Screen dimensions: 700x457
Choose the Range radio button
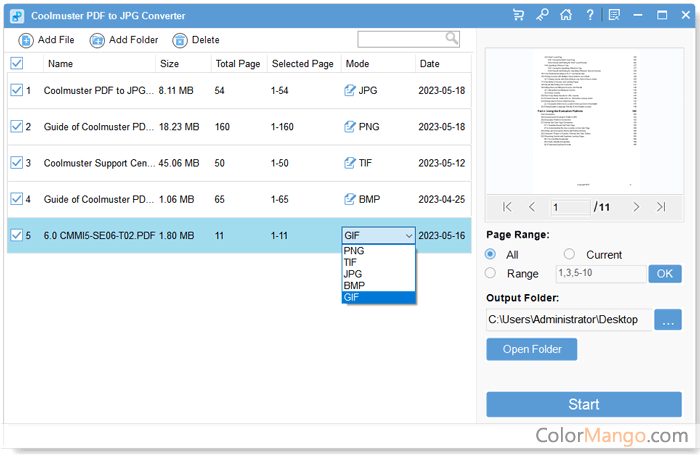490,273
